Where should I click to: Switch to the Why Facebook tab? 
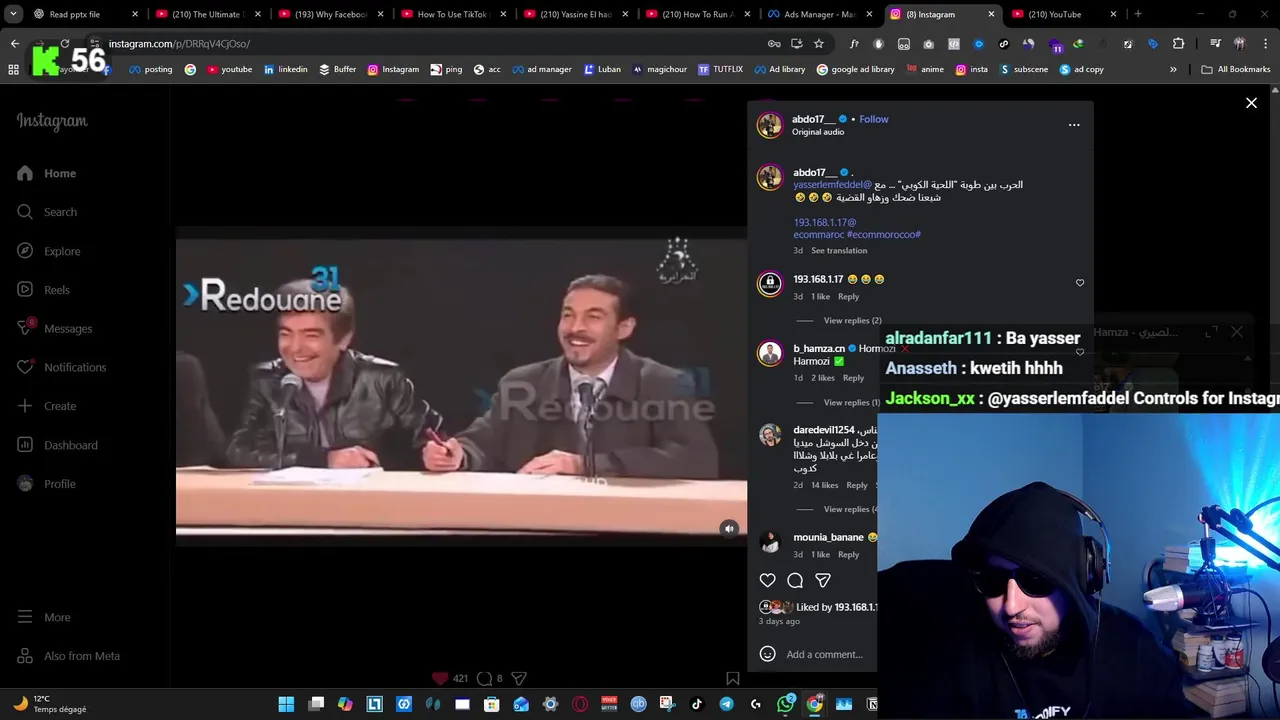click(x=330, y=14)
